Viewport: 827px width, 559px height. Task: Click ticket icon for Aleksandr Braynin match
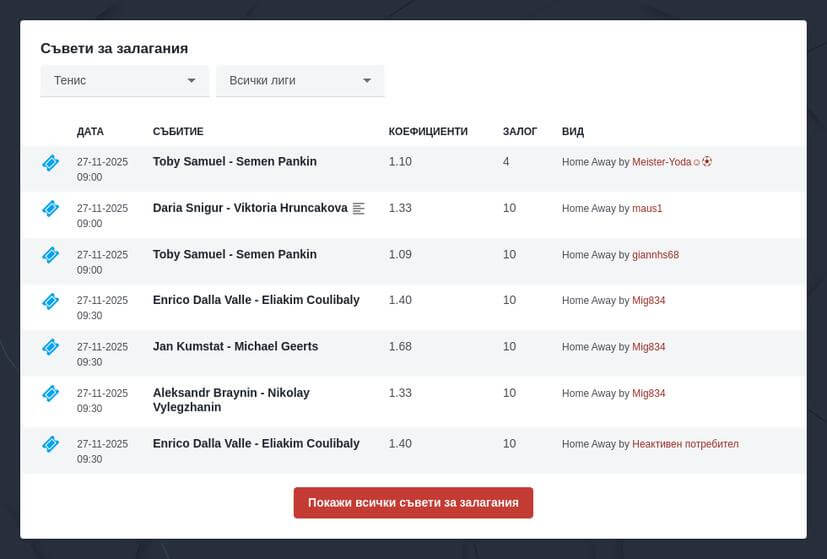click(x=50, y=394)
